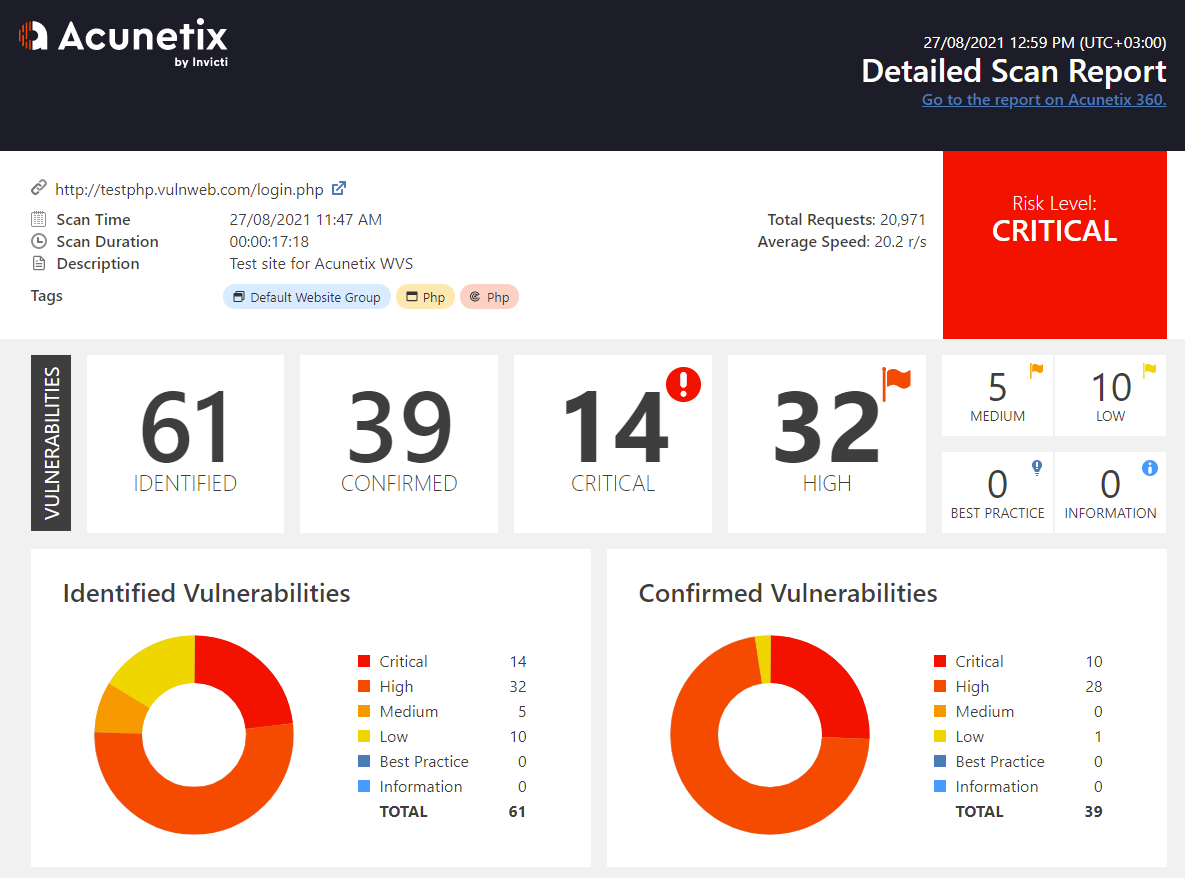Image resolution: width=1185 pixels, height=878 pixels.
Task: Click the 10 Low card
Action: pos(1110,395)
